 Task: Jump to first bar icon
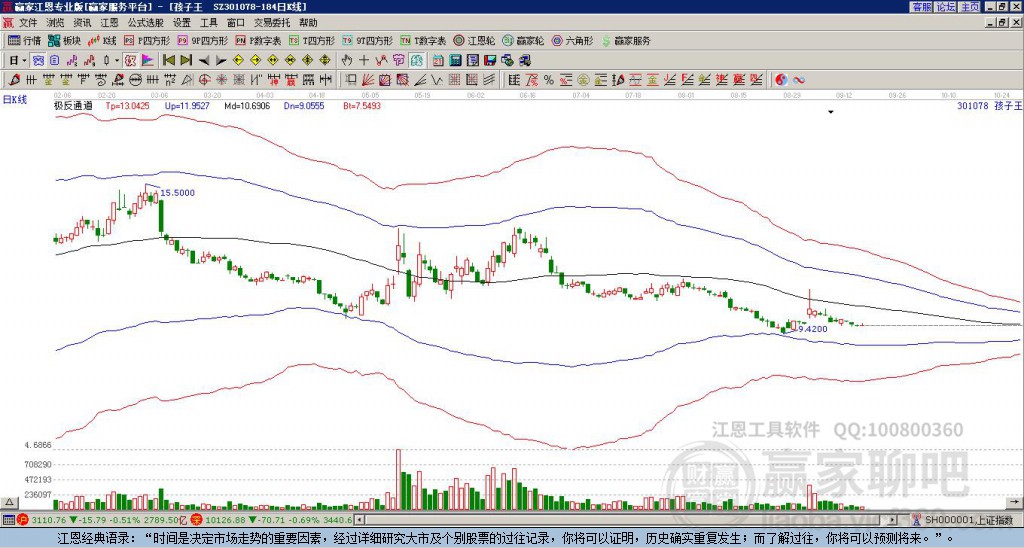[168, 61]
